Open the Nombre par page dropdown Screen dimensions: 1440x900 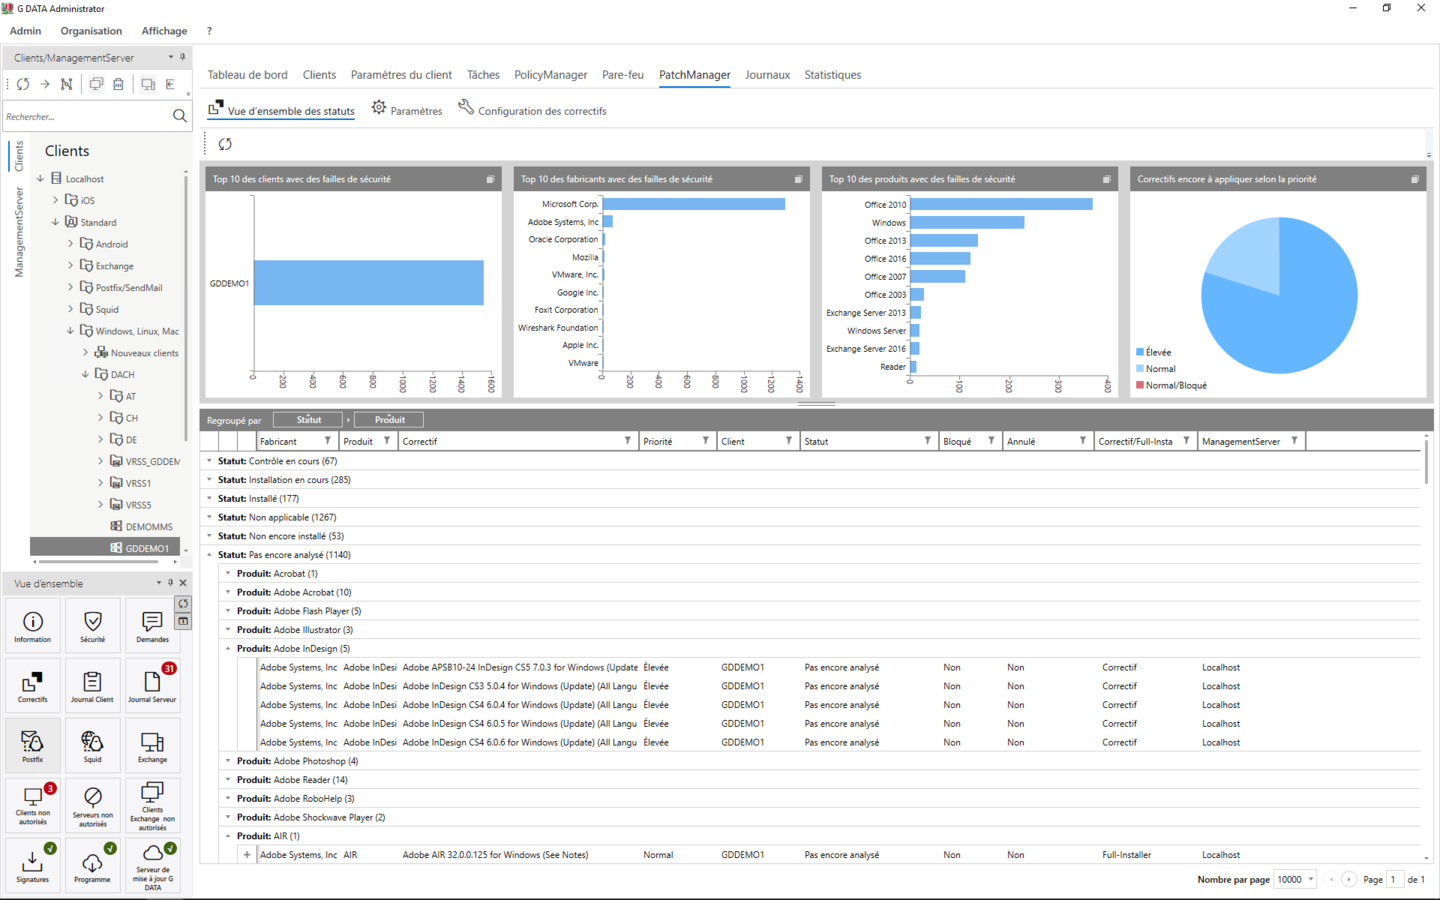(x=1296, y=880)
